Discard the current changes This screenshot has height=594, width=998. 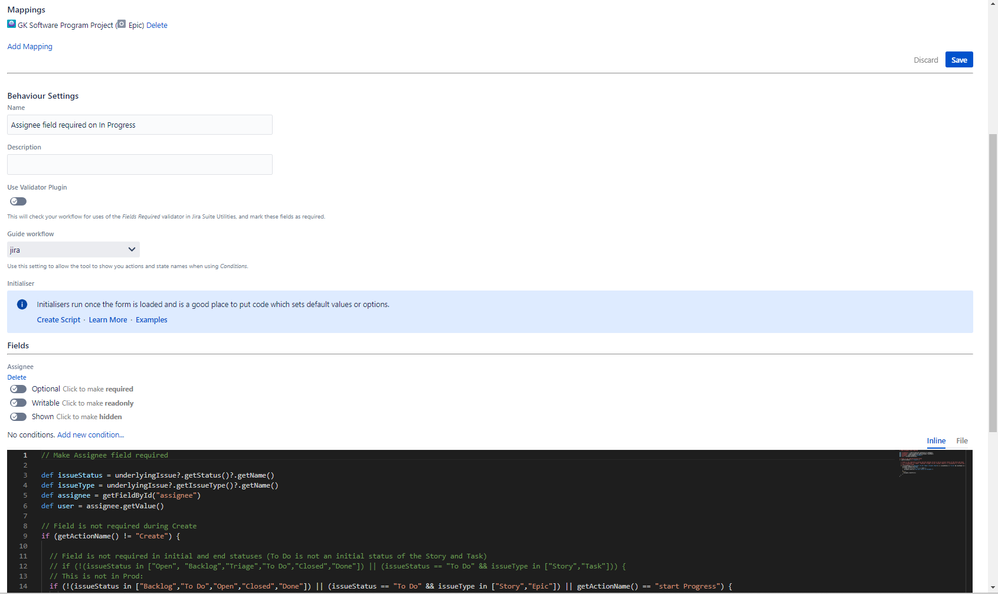926,59
